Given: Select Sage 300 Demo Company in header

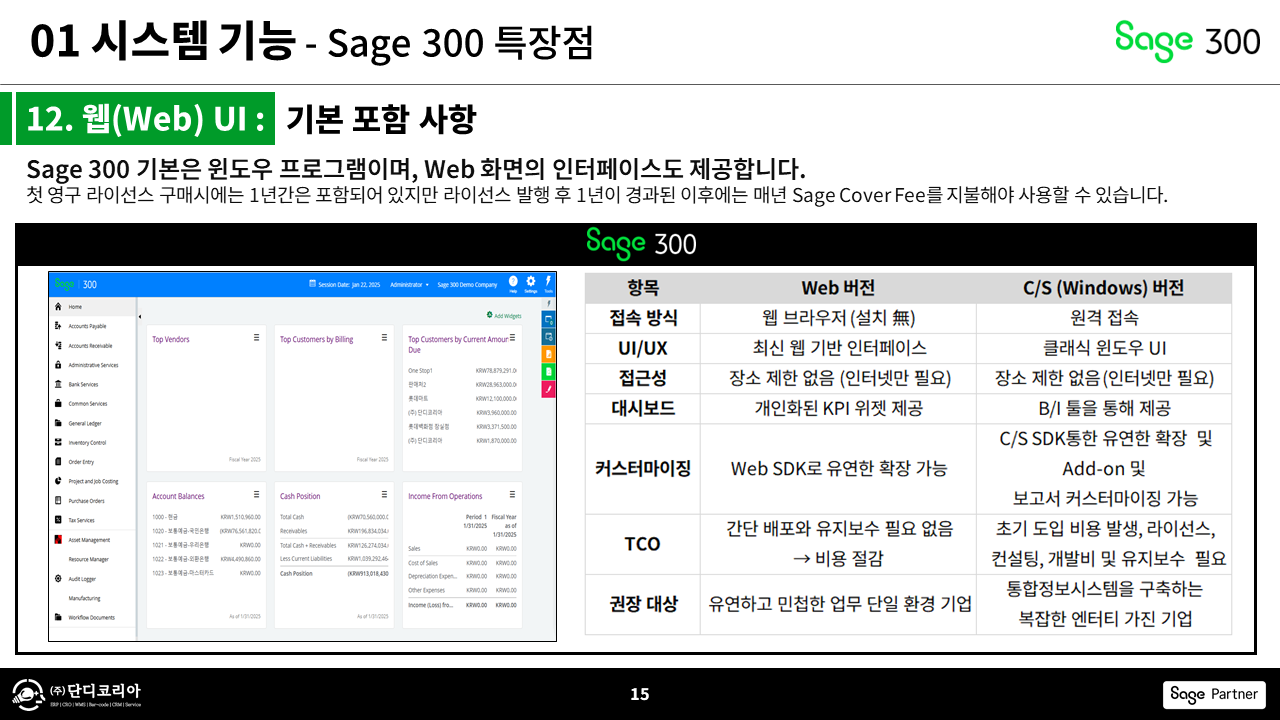Looking at the screenshot, I should click(467, 284).
